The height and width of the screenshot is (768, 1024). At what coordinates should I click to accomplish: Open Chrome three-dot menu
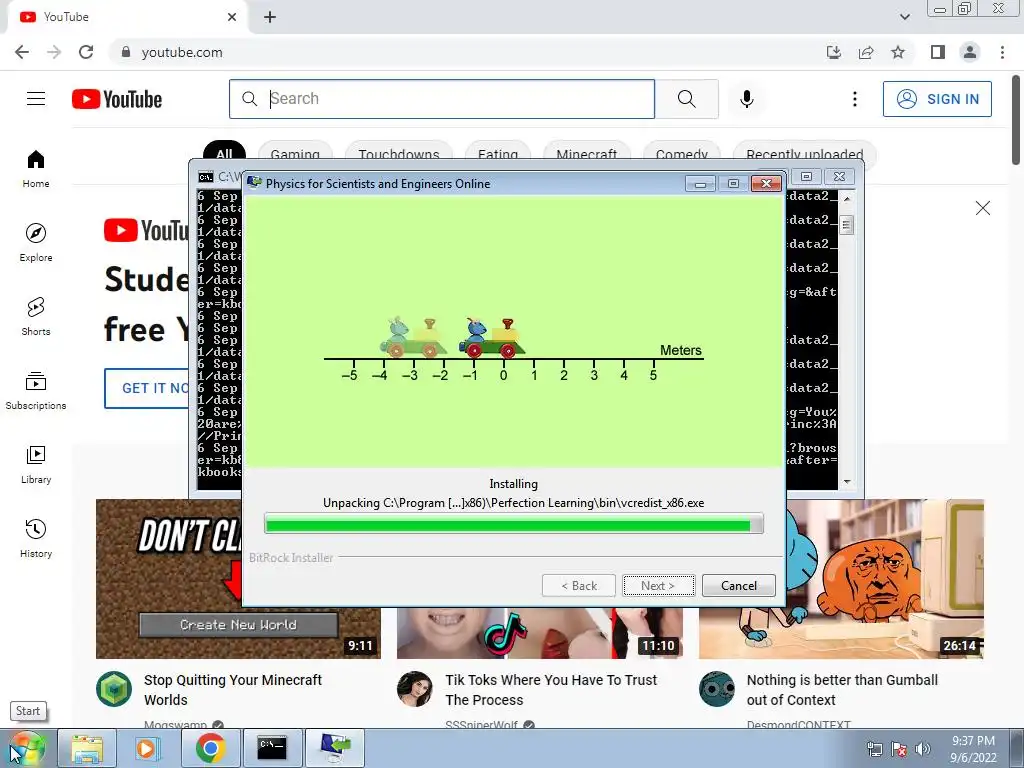(x=1002, y=52)
